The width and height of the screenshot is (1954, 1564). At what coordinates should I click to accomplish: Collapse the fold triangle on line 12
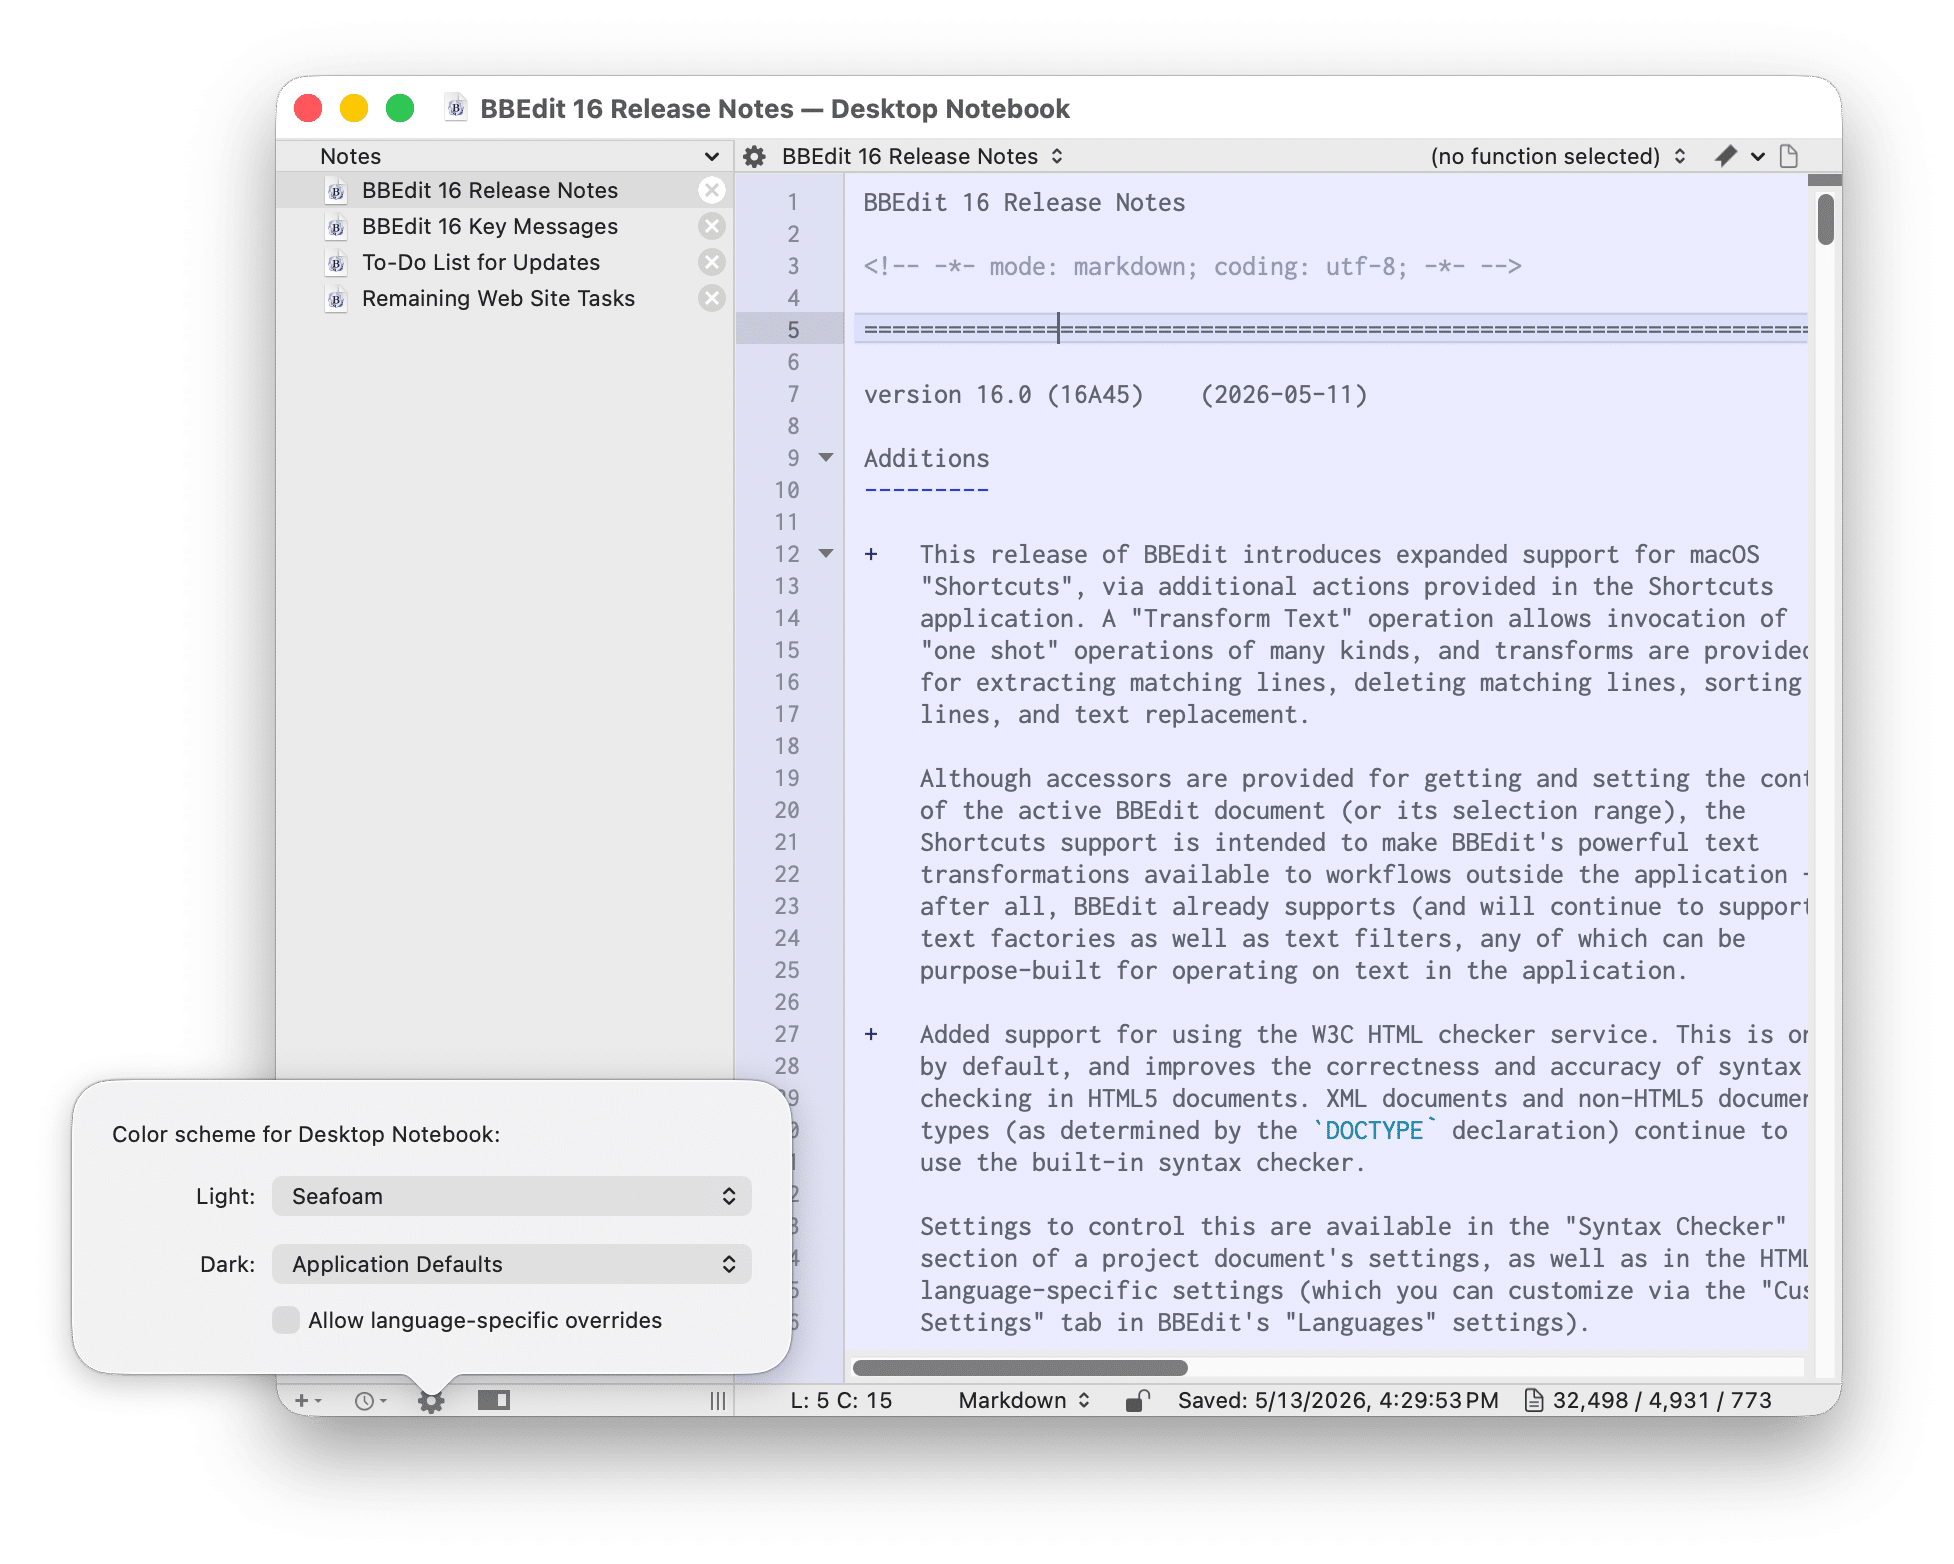(826, 554)
